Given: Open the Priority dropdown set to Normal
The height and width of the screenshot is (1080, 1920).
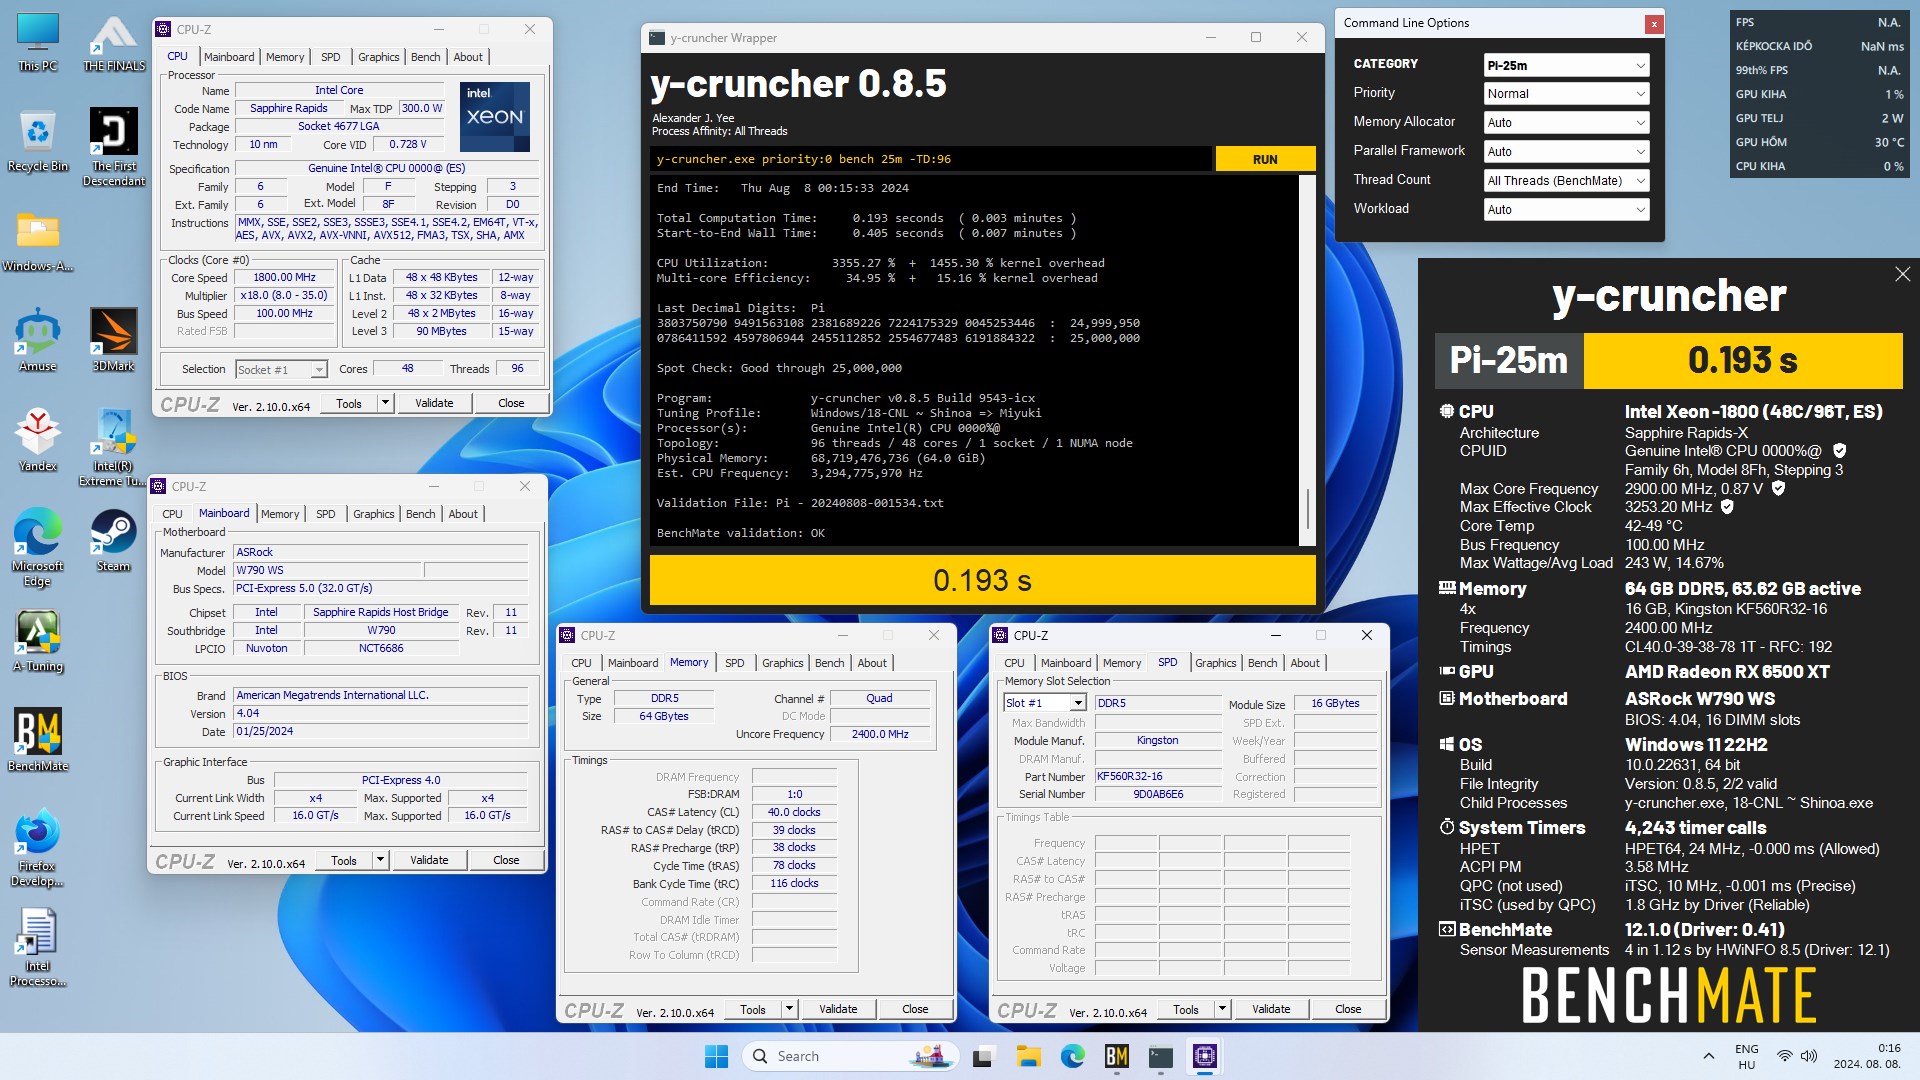Looking at the screenshot, I should [x=1566, y=94].
